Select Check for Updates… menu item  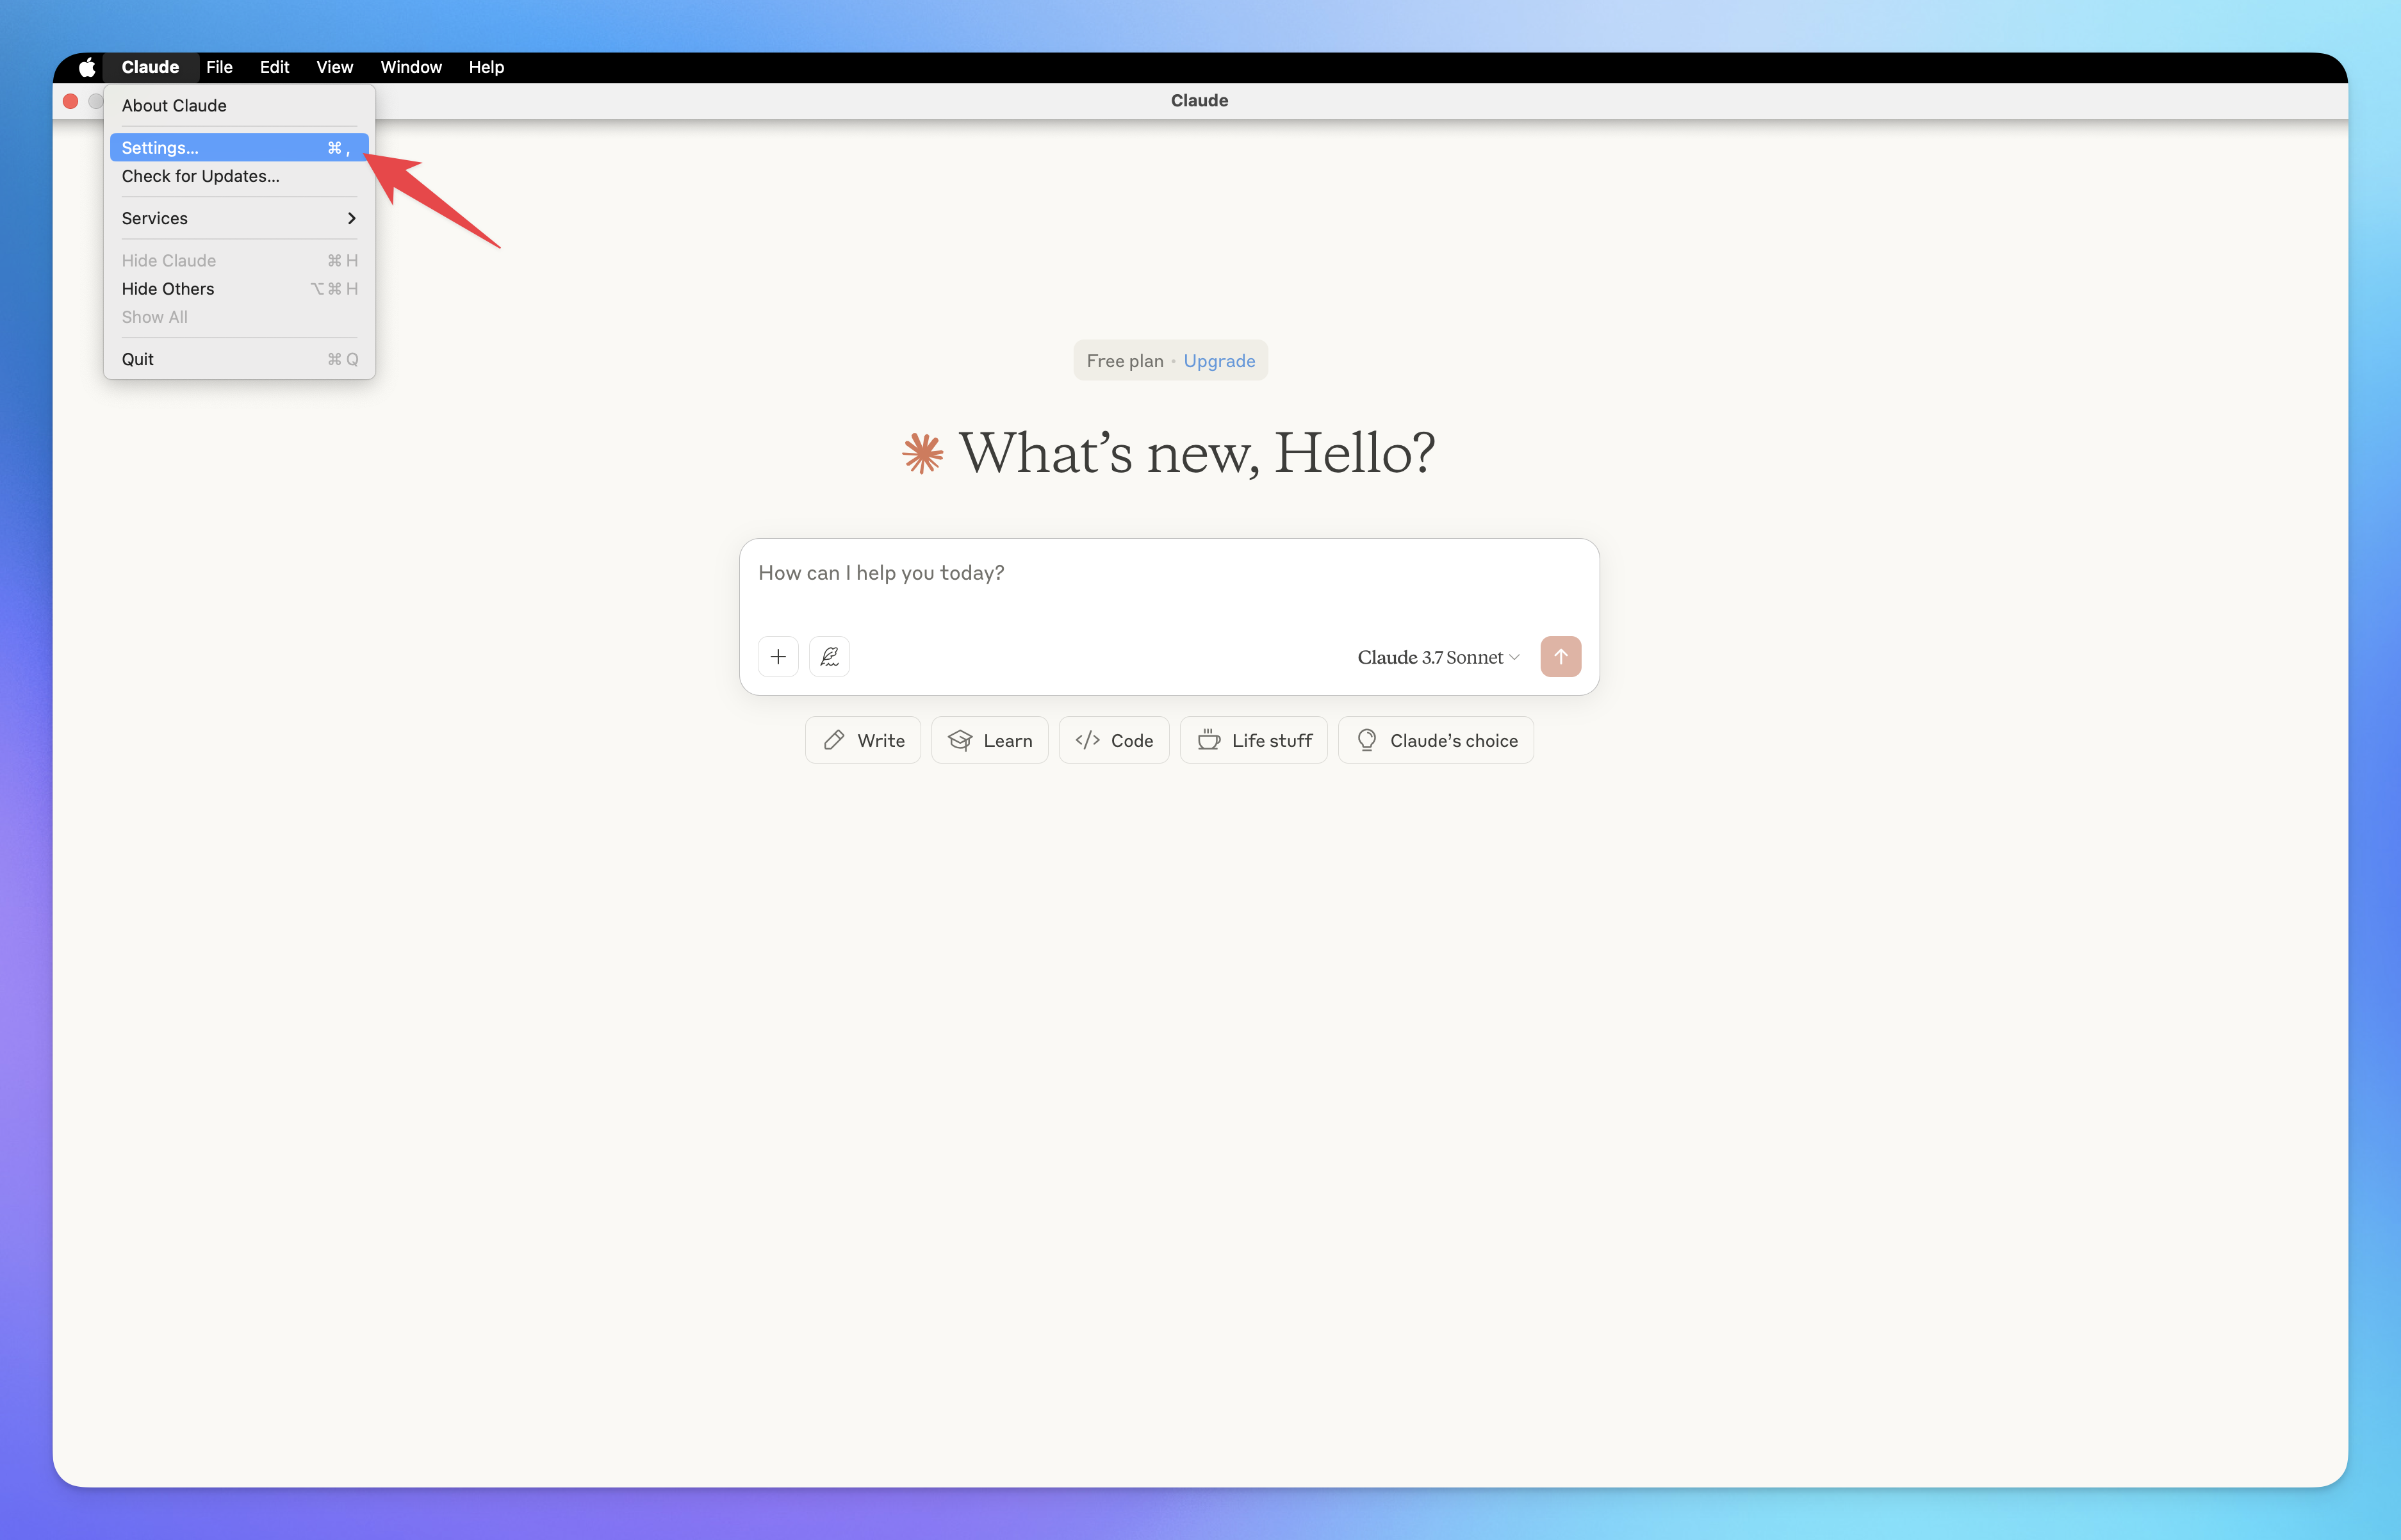point(239,176)
